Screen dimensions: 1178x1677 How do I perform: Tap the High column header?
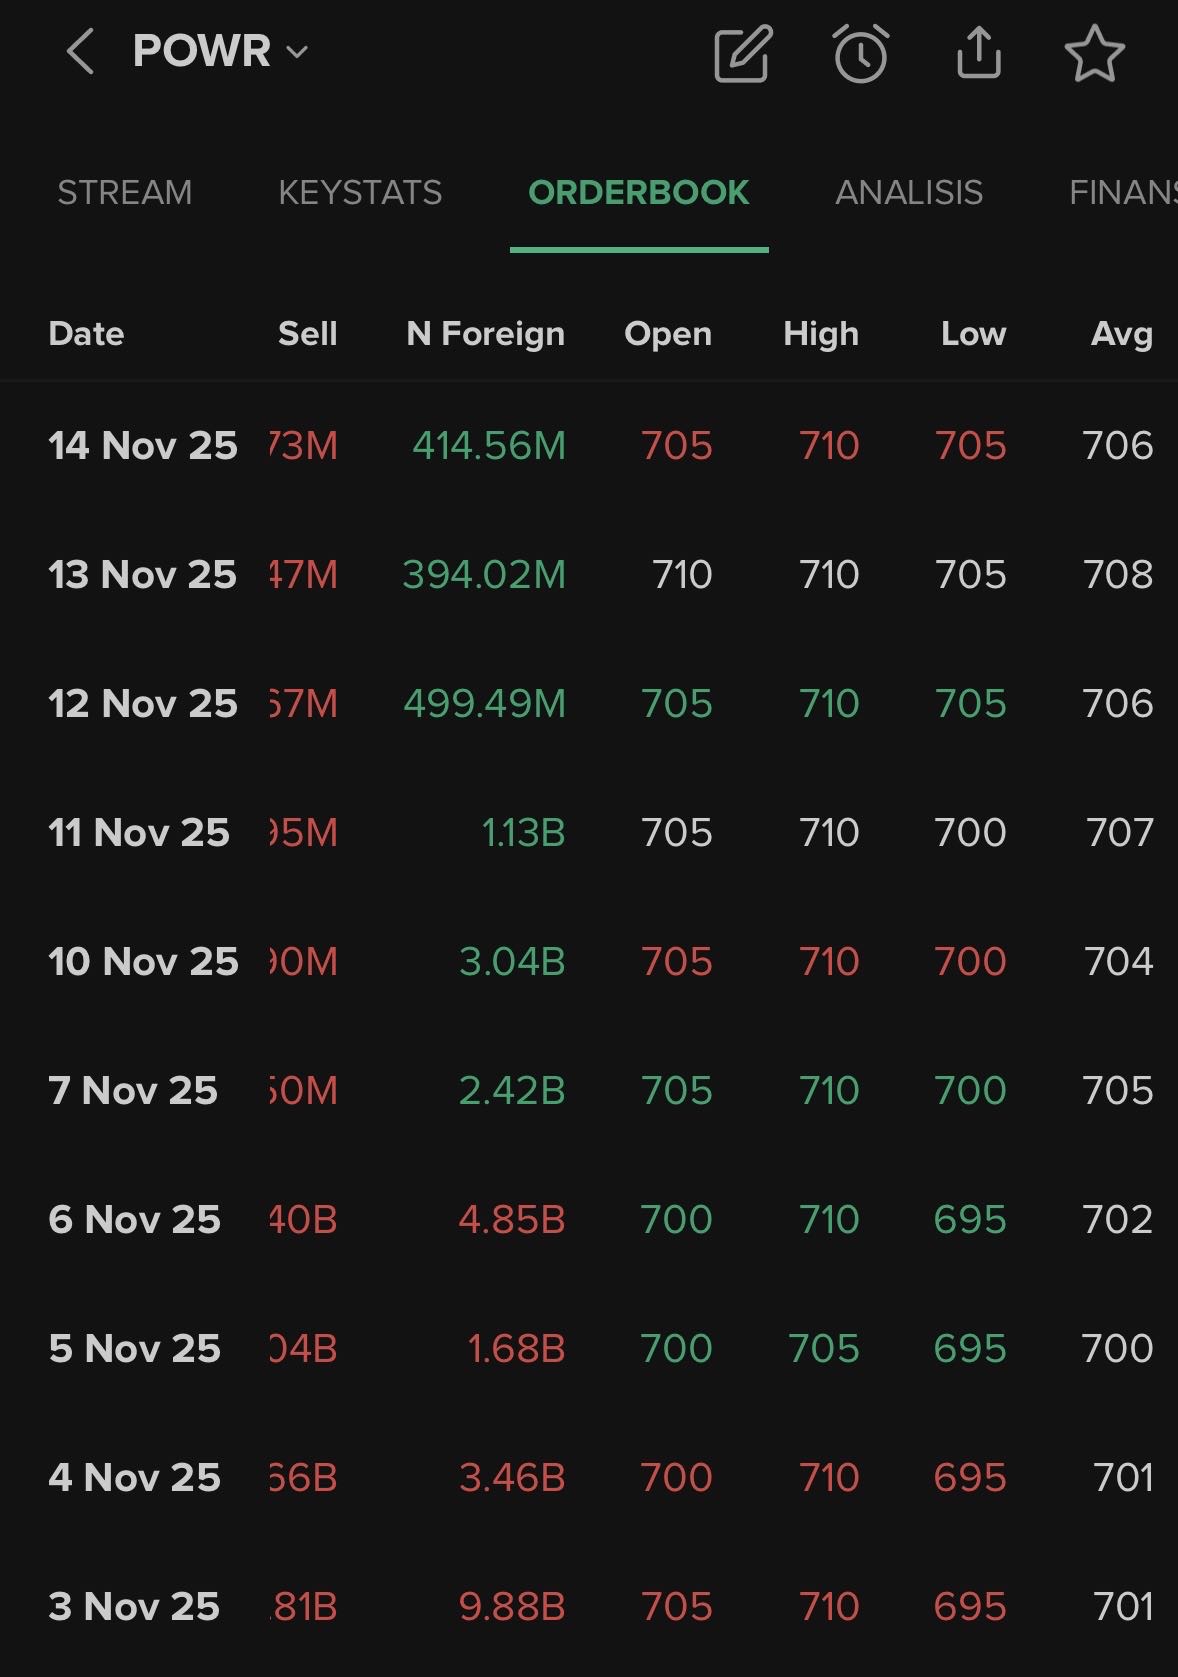click(x=820, y=334)
